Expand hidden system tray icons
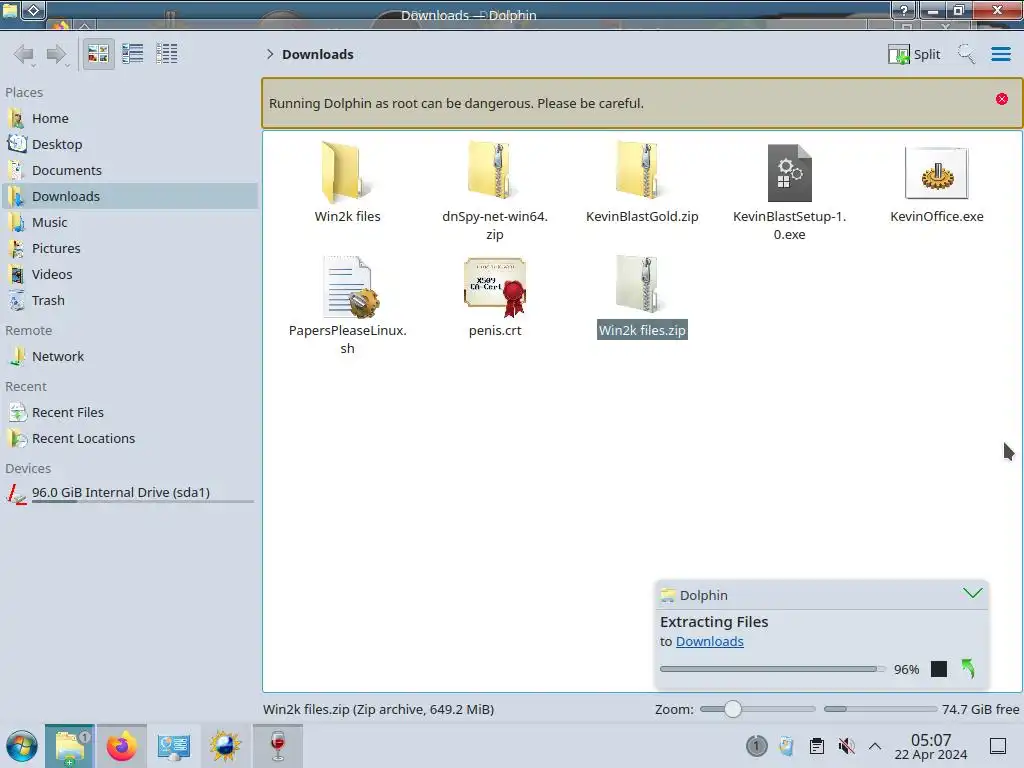The width and height of the screenshot is (1024, 768). 875,746
